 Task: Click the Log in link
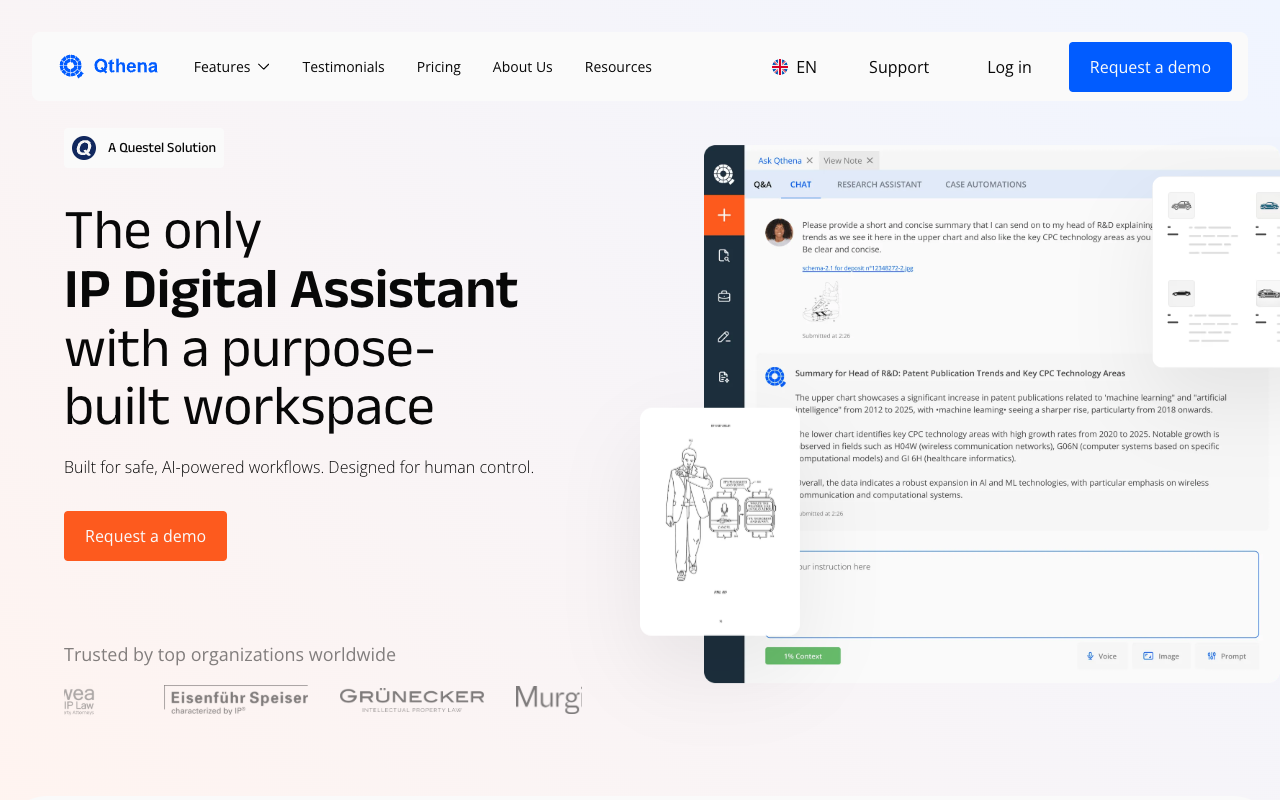tap(1009, 67)
